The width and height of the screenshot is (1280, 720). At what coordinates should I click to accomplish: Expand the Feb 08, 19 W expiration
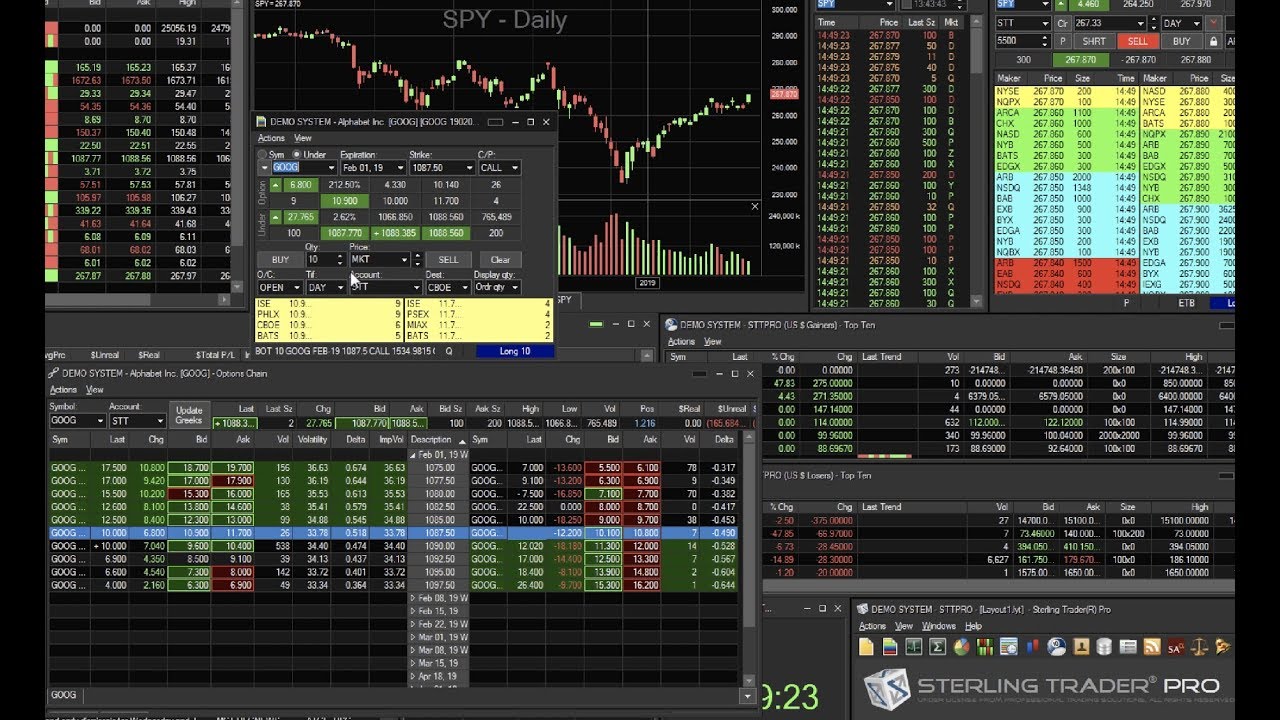click(x=413, y=597)
